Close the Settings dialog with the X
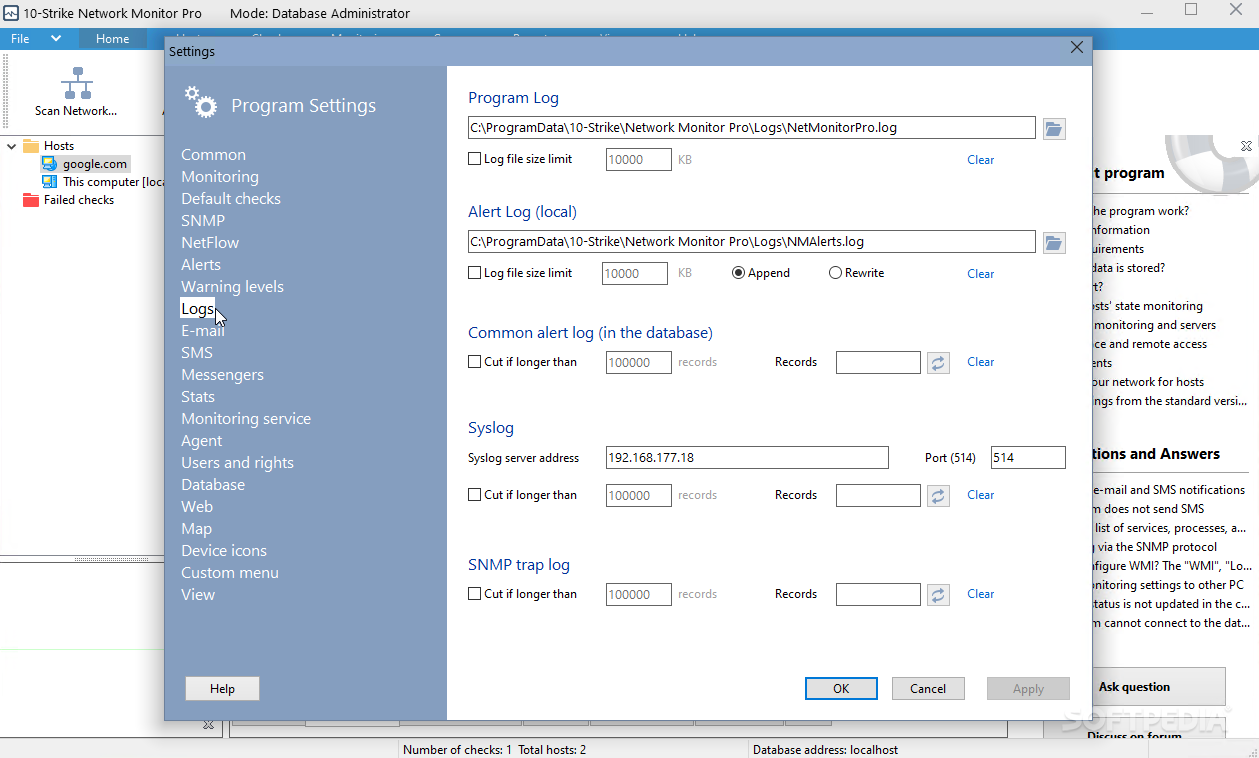 click(1077, 48)
